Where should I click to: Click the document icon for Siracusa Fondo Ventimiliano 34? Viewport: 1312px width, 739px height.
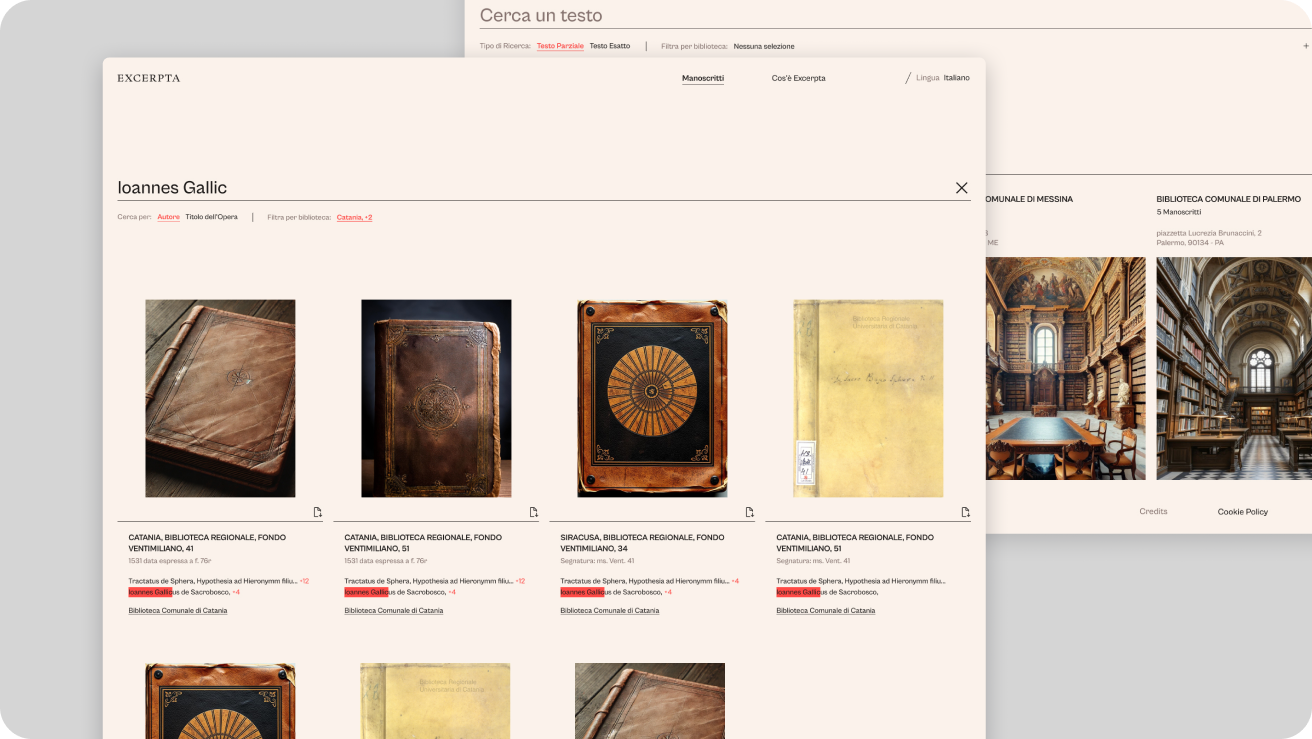[750, 512]
